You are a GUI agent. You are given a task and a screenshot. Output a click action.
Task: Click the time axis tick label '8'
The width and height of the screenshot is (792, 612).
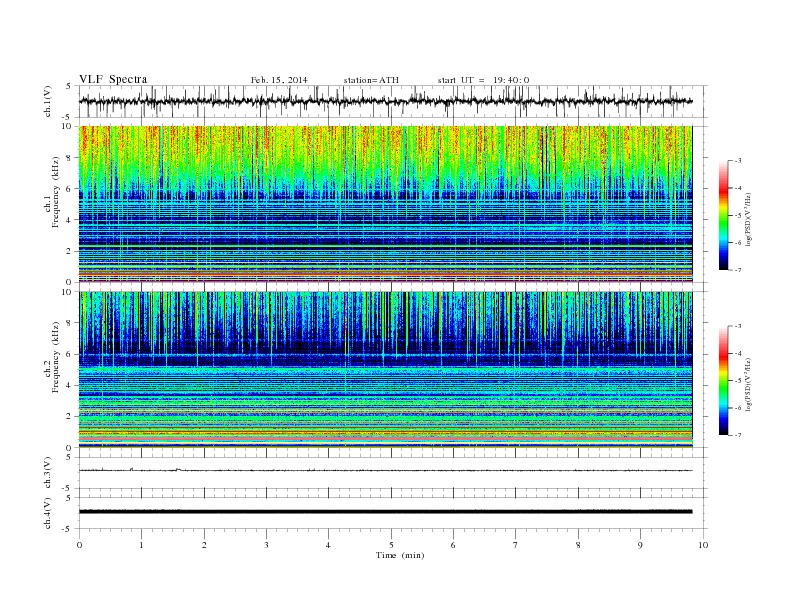578,545
